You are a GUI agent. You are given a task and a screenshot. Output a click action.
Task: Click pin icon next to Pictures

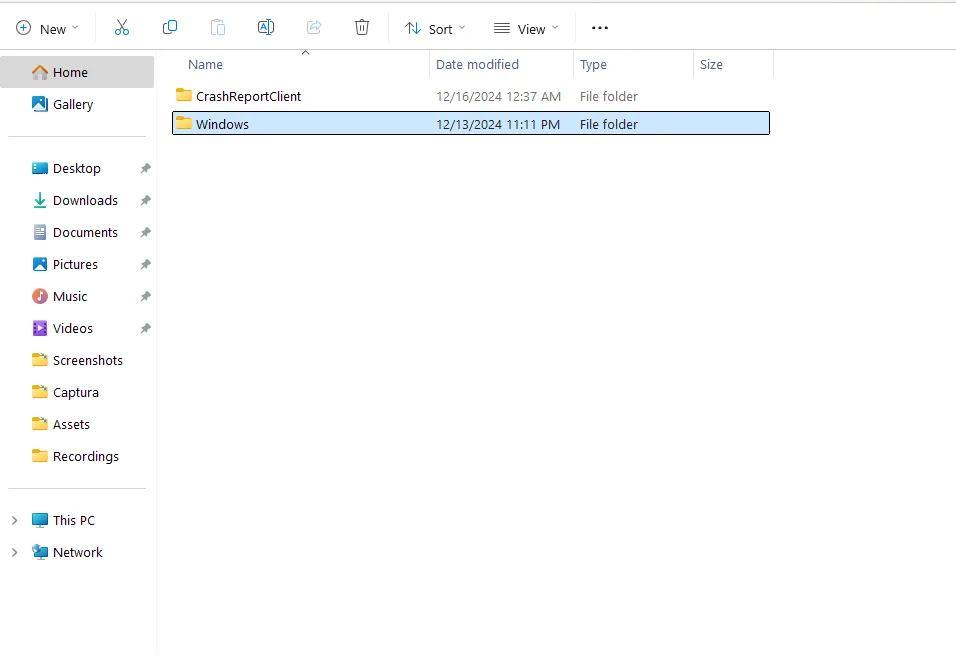(145, 264)
